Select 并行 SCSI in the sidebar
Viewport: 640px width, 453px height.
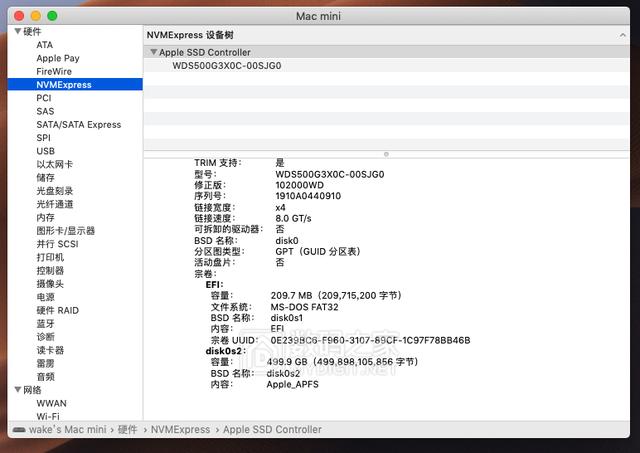click(x=57, y=244)
